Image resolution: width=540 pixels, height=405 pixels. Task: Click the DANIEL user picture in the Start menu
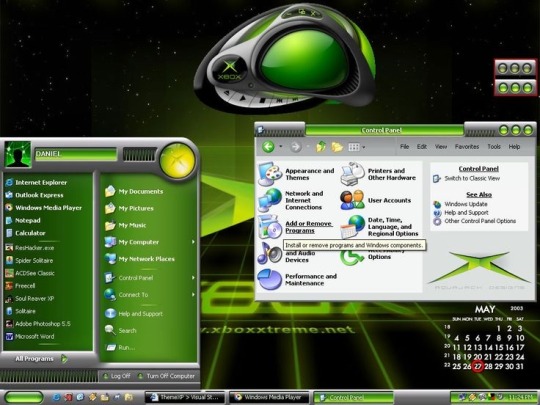coord(18,154)
